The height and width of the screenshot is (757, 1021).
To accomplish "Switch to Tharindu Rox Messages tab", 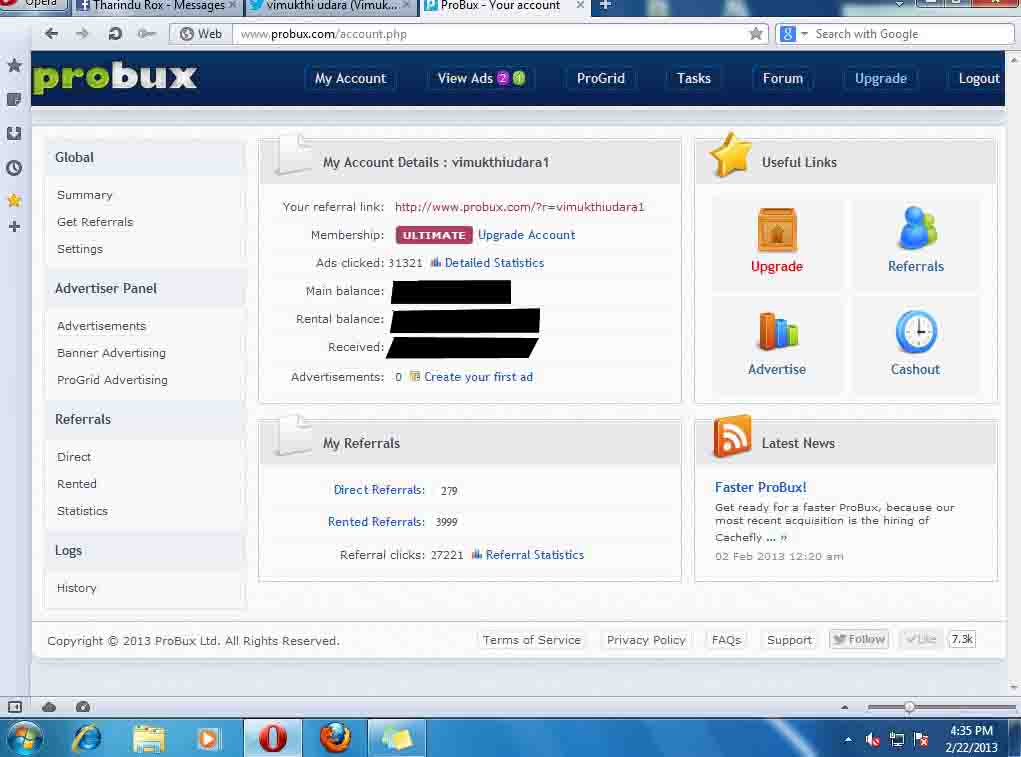I will click(x=157, y=6).
